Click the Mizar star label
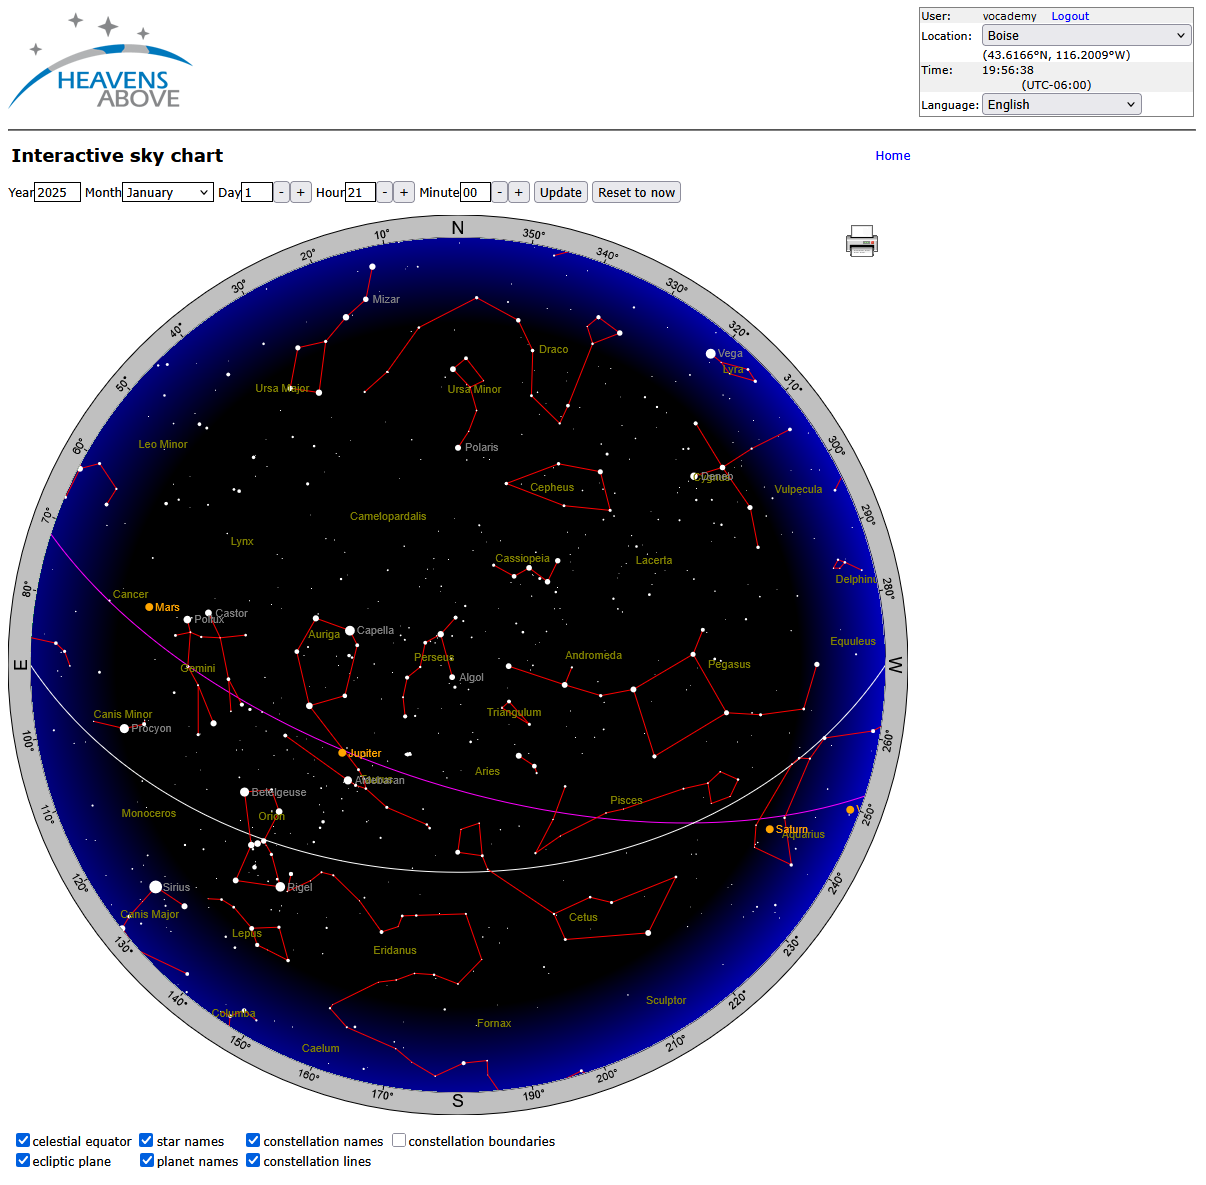Screen dimensions: 1206x1185 tap(386, 299)
